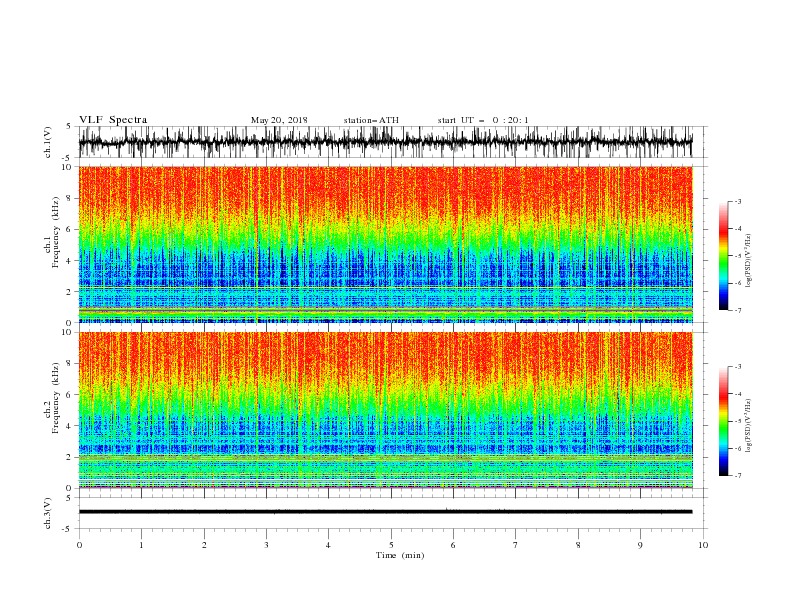Select the ch.2 color bar log(PSD) label
792x612 pixels.
(x=749, y=426)
